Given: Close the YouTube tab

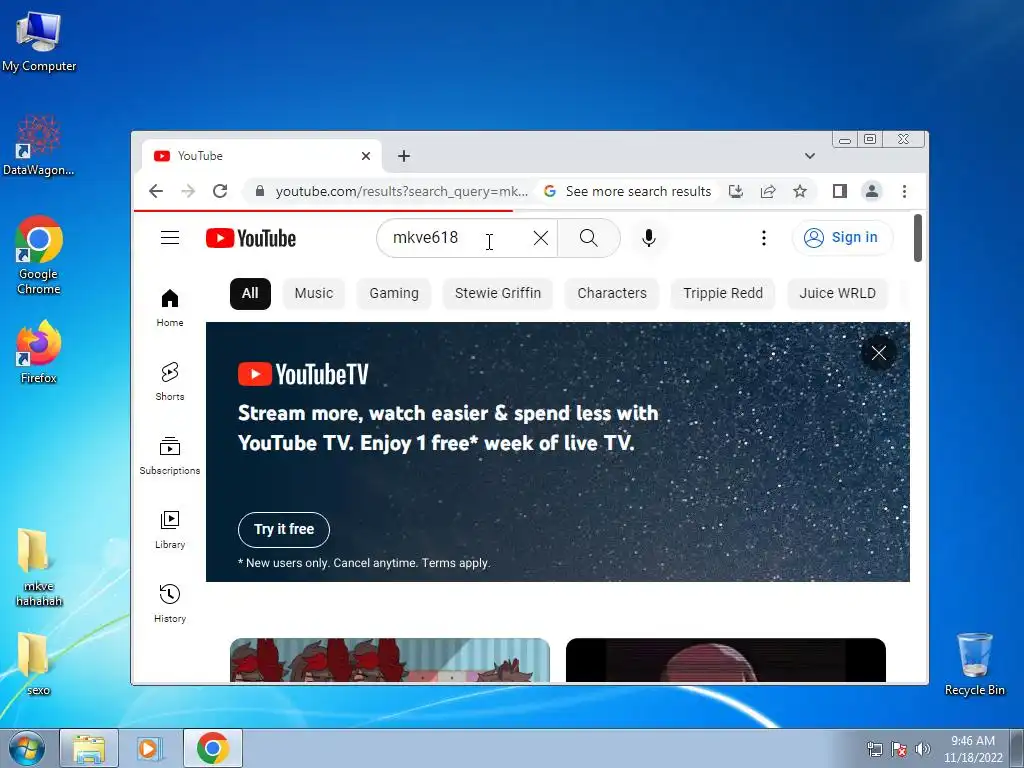Looking at the screenshot, I should (x=366, y=156).
